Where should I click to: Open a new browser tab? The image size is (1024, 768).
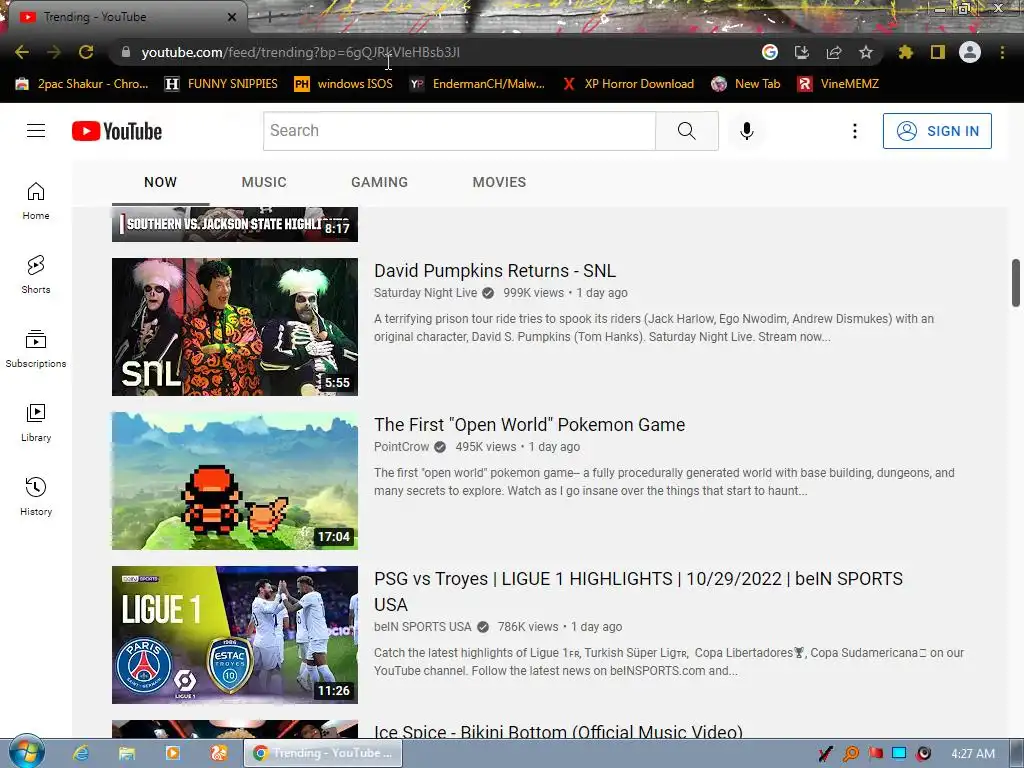click(x=268, y=18)
